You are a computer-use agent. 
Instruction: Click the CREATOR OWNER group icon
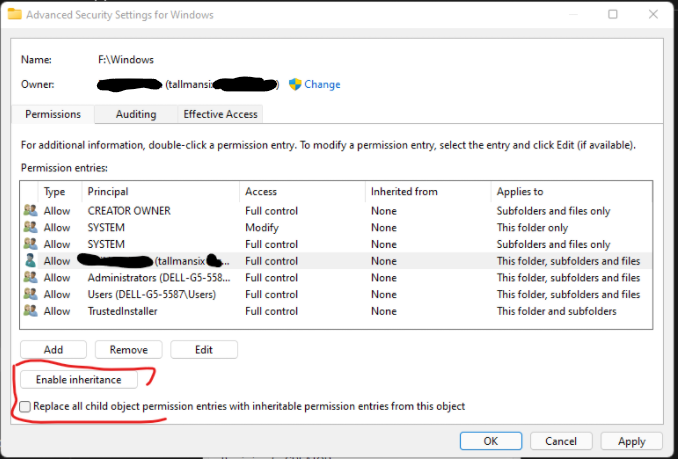click(31, 211)
